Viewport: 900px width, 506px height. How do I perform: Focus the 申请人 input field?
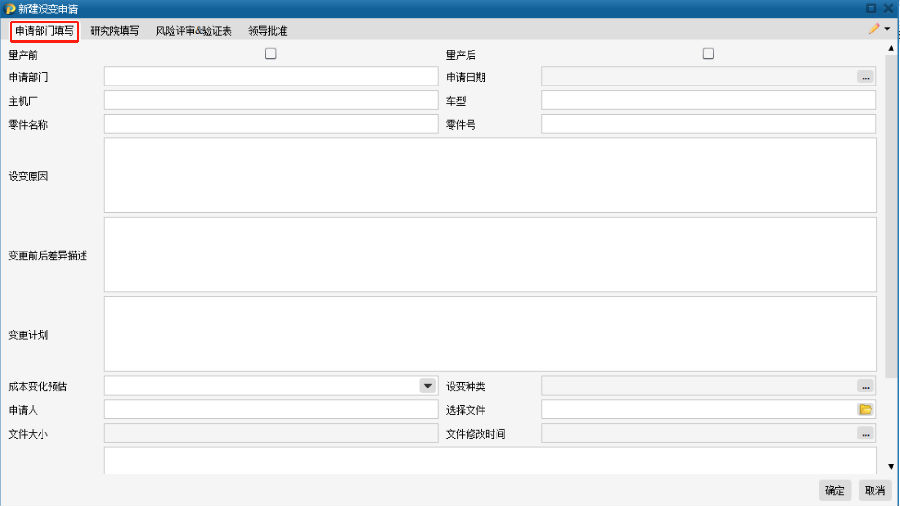point(271,410)
